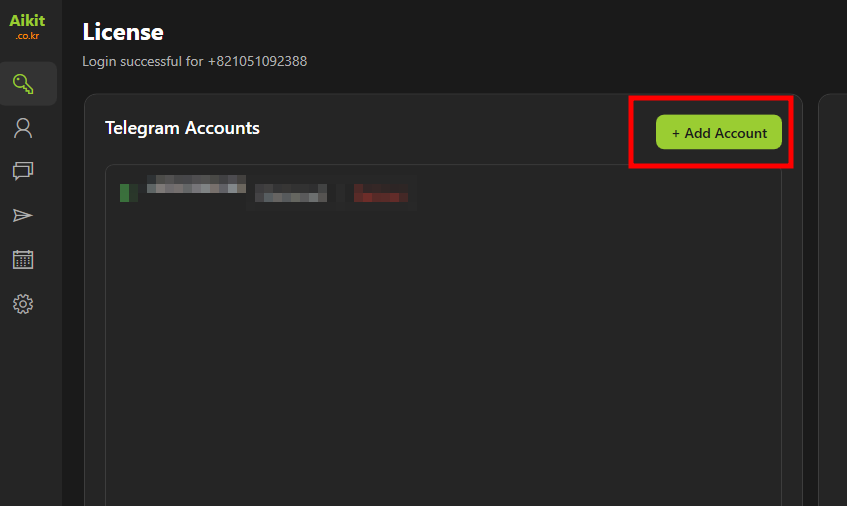This screenshot has width=847, height=506.
Task: Select the paper plane send icon
Action: click(23, 216)
